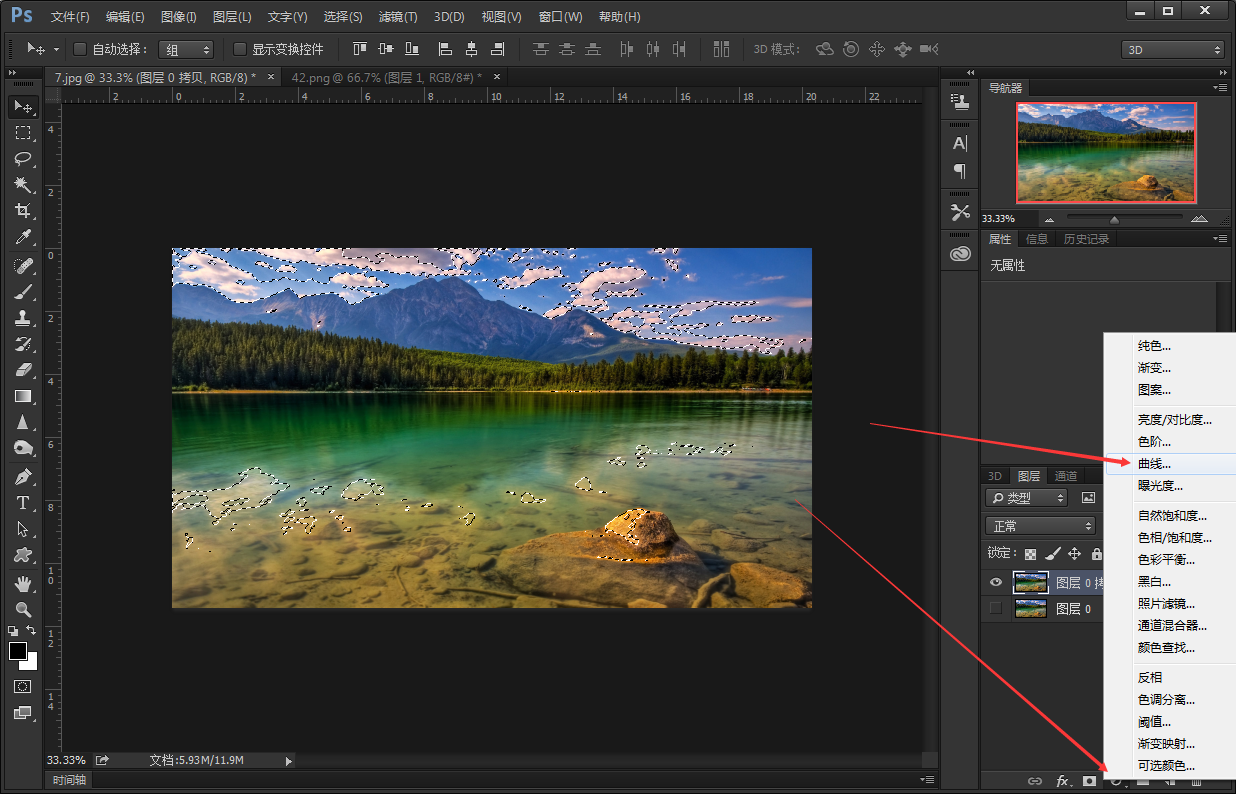The width and height of the screenshot is (1236, 794).
Task: Enable the 显示变换控件 checkbox
Action: coord(240,49)
